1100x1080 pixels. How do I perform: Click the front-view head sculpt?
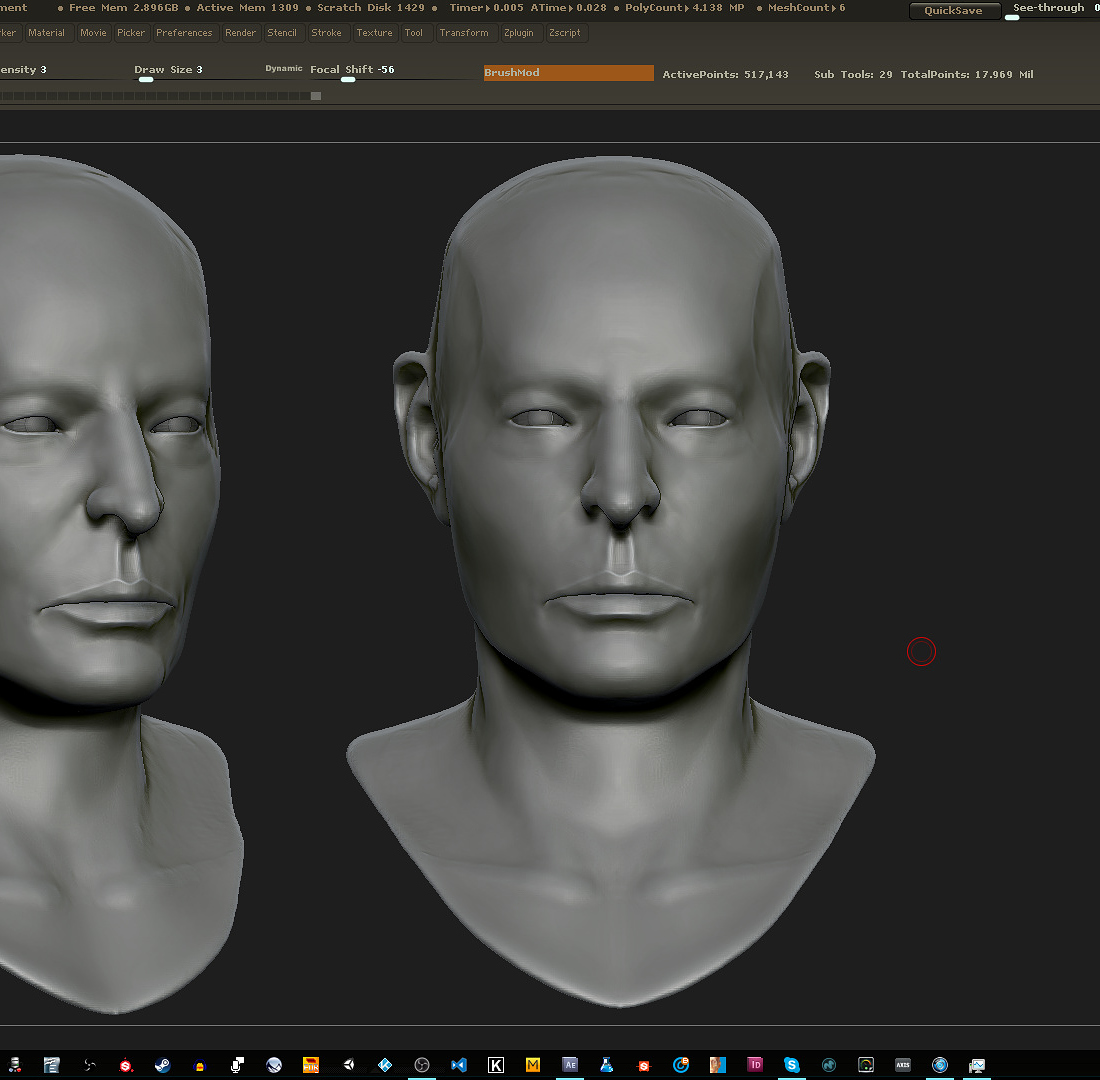point(612,582)
